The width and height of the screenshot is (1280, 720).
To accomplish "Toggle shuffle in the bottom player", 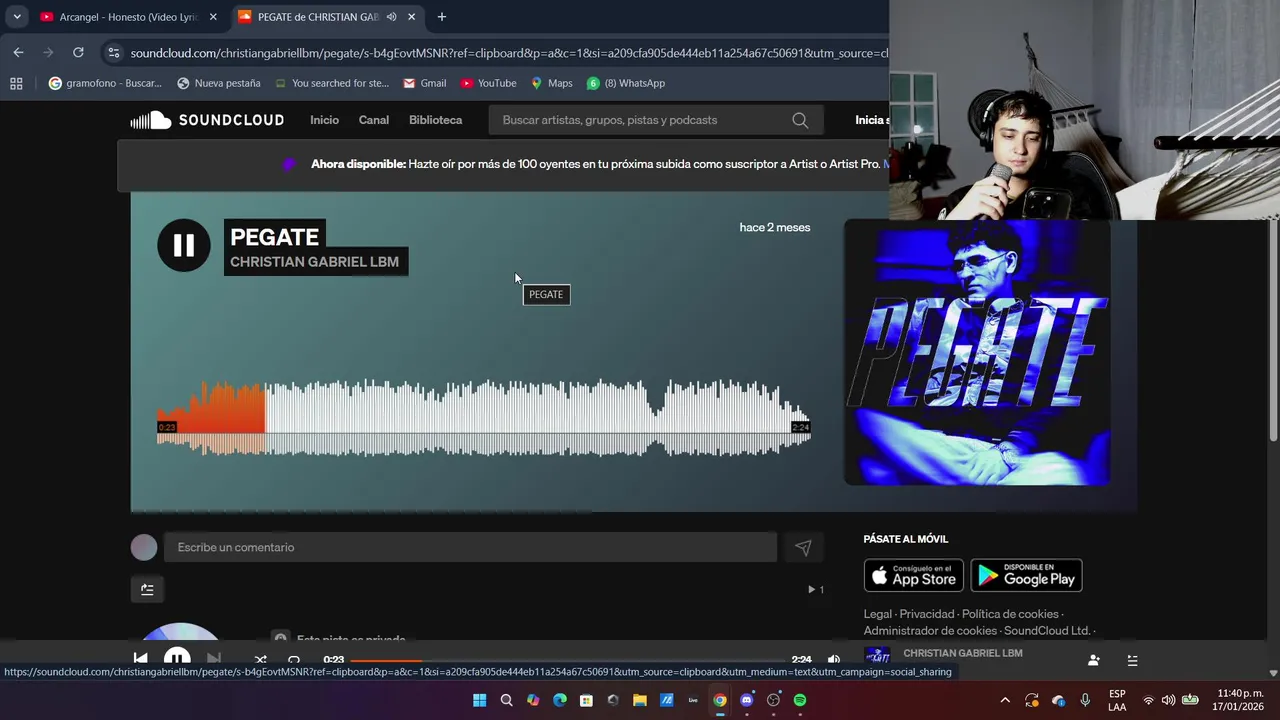I will click(x=261, y=660).
